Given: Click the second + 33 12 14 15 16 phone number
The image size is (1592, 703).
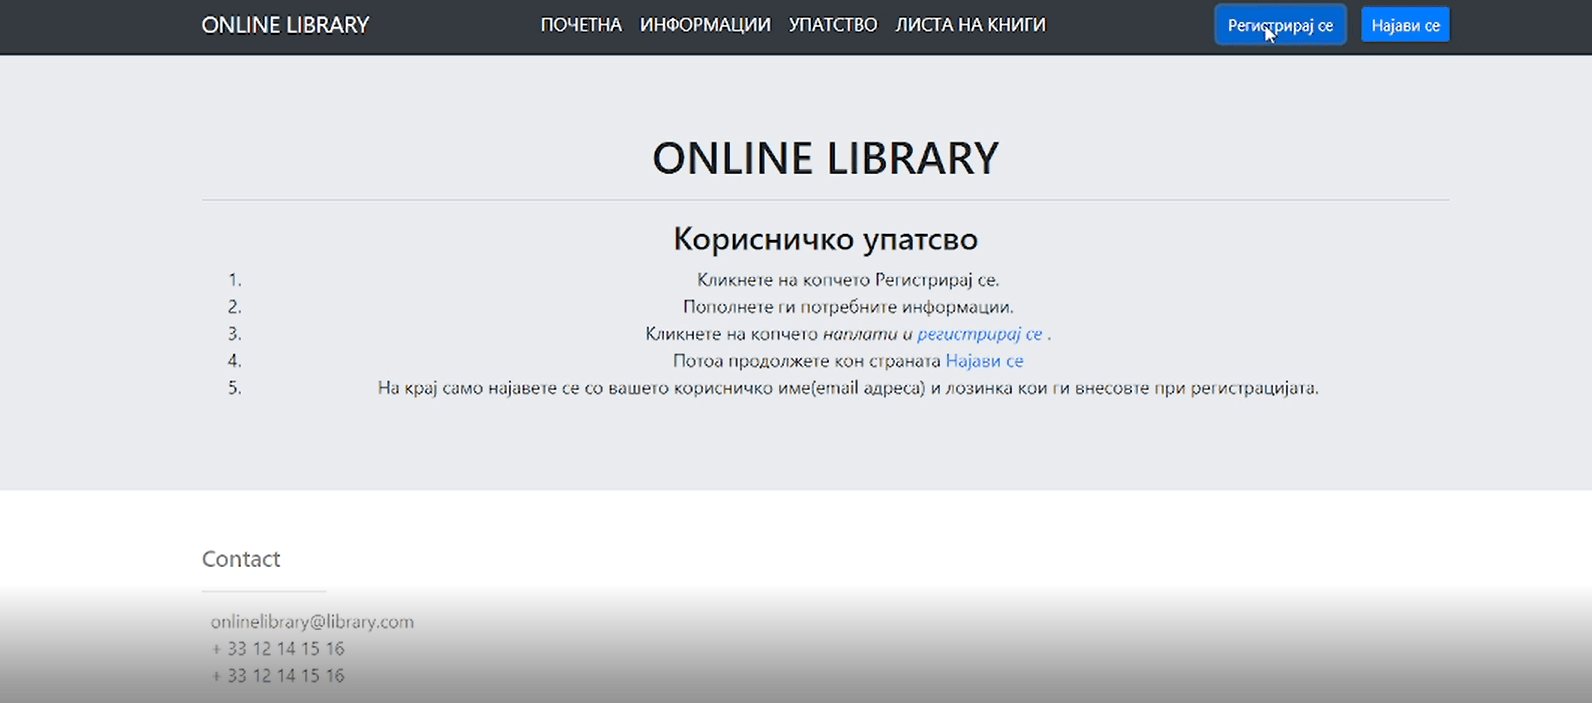Looking at the screenshot, I should (278, 676).
